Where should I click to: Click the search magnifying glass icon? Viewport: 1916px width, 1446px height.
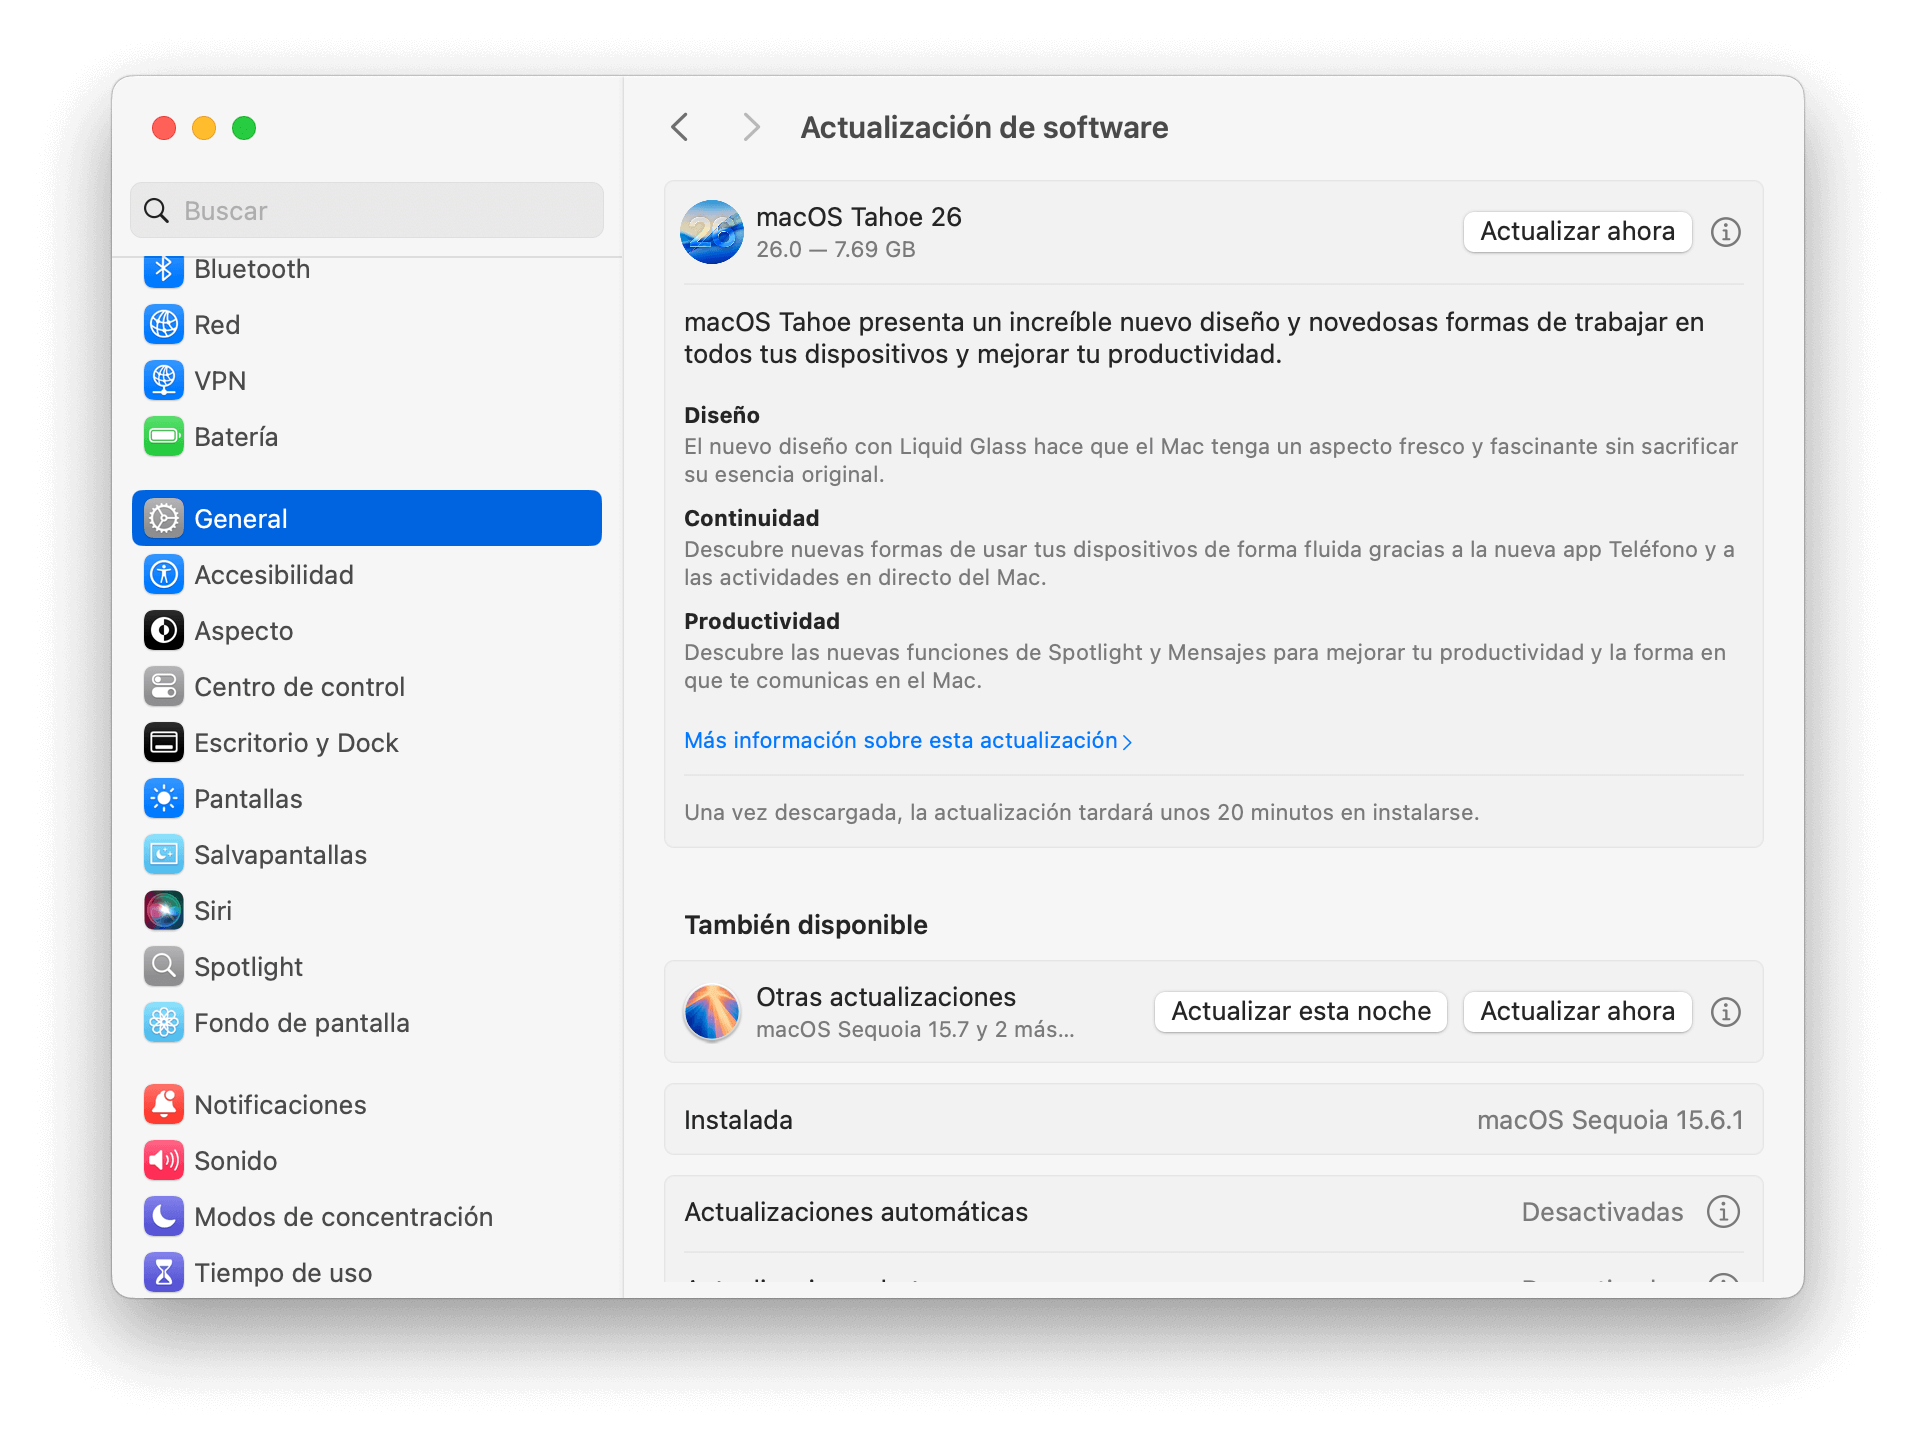(157, 211)
